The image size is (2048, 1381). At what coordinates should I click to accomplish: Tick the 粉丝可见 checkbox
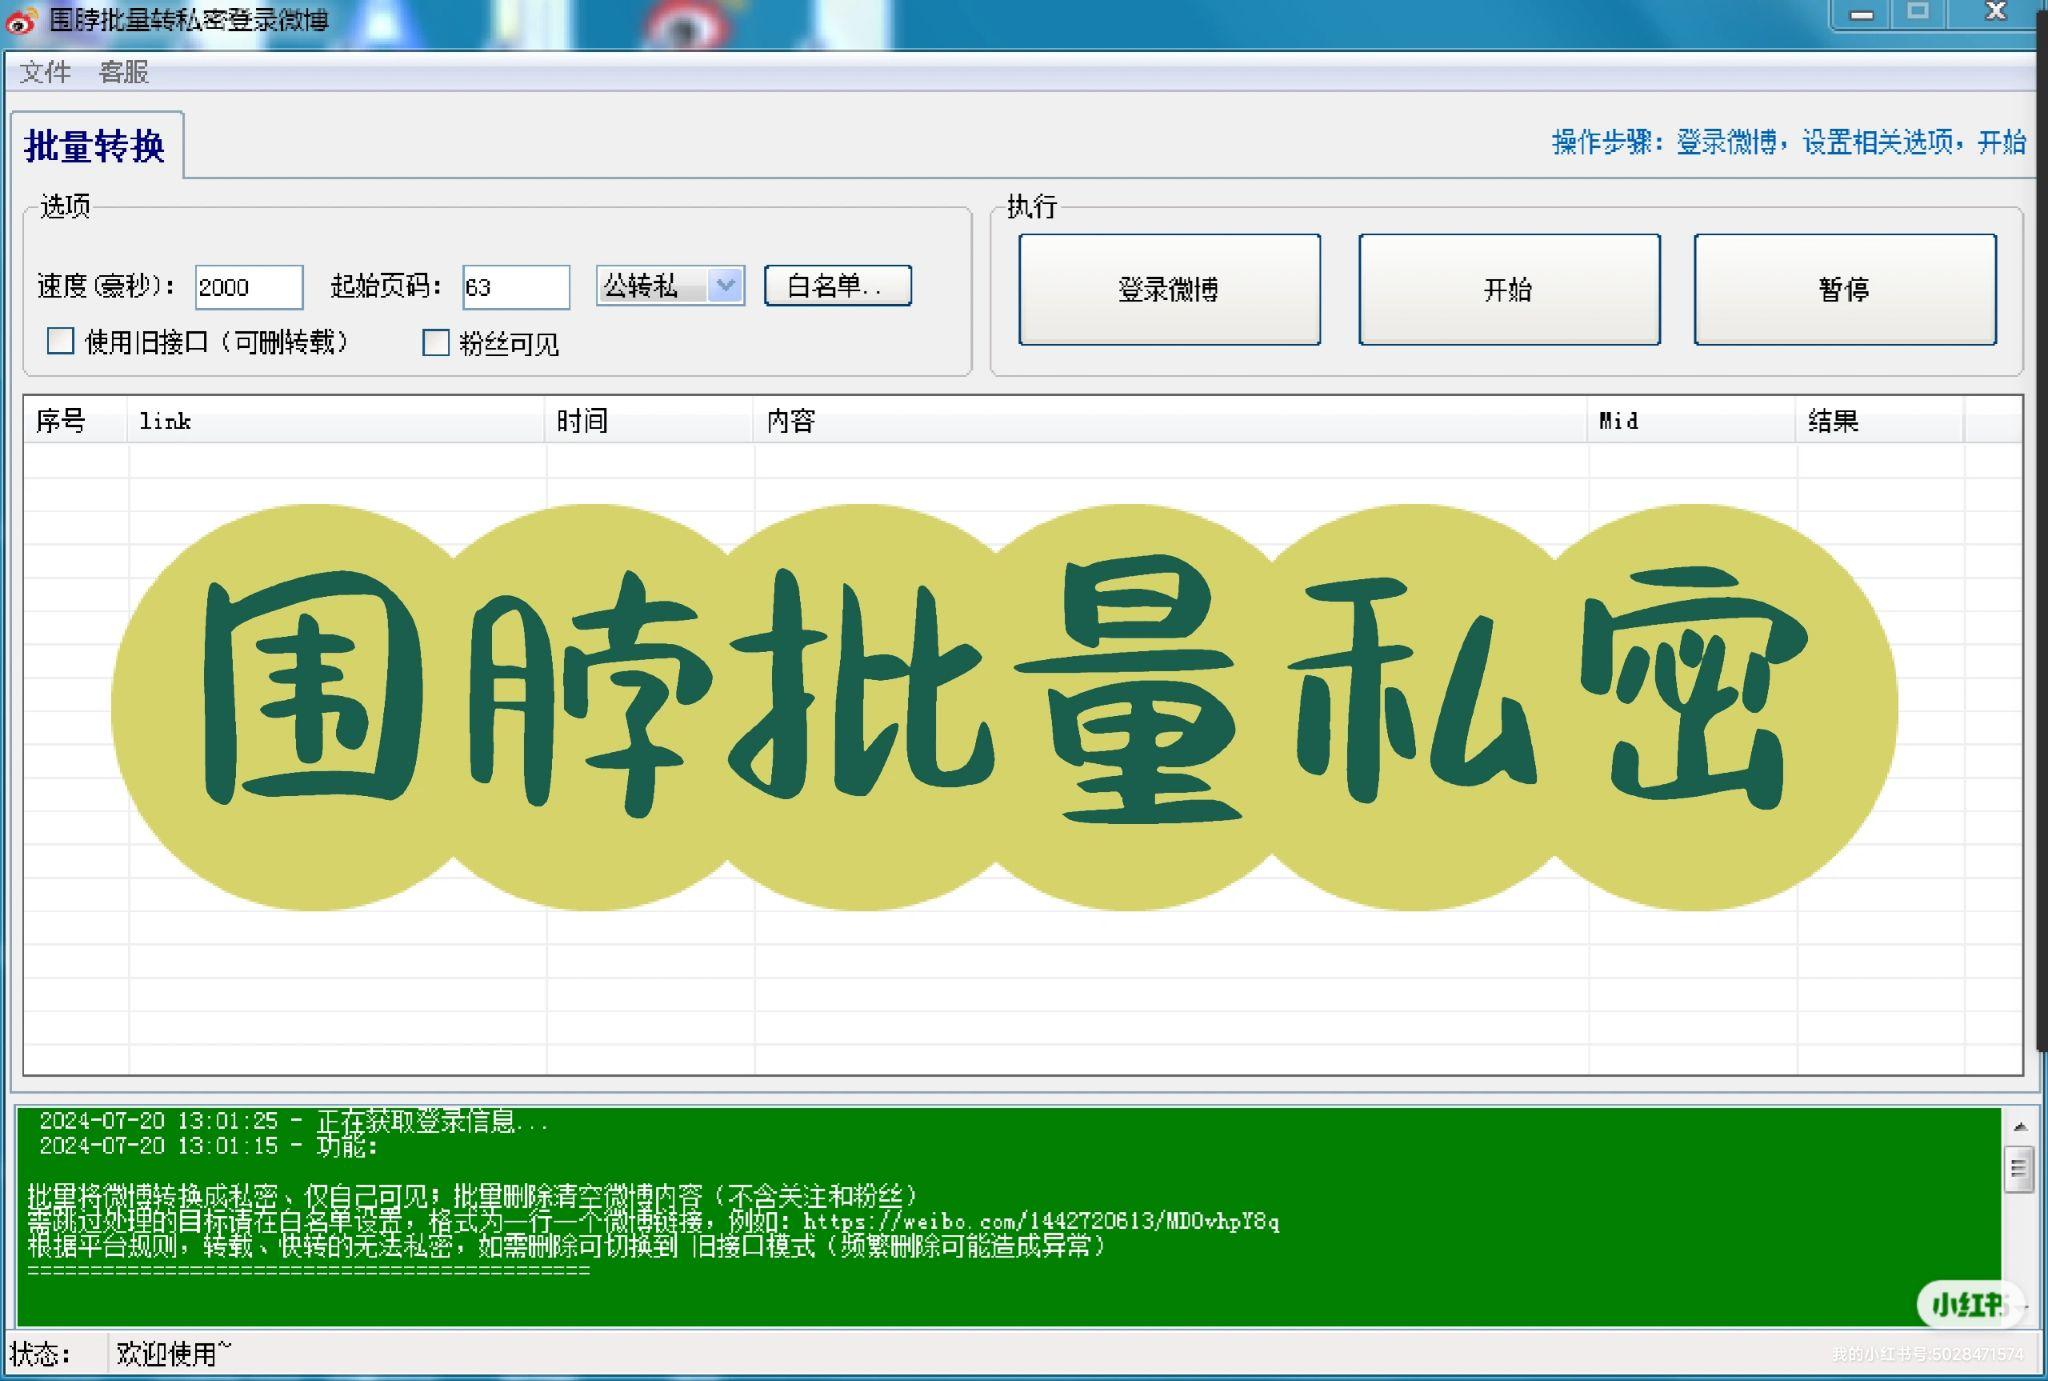[436, 343]
